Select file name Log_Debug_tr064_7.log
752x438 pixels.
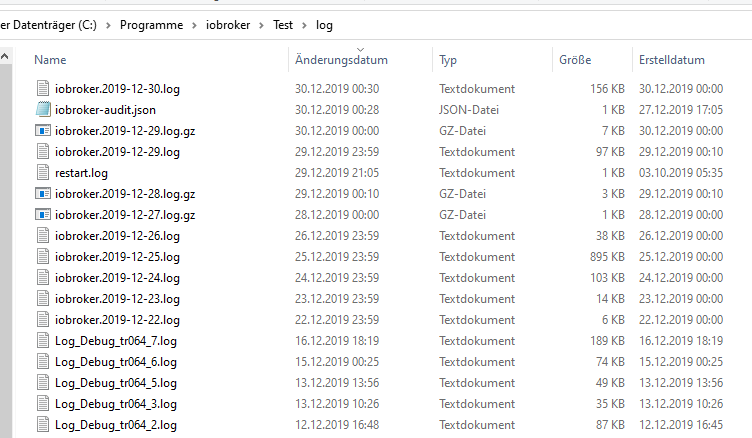point(116,341)
